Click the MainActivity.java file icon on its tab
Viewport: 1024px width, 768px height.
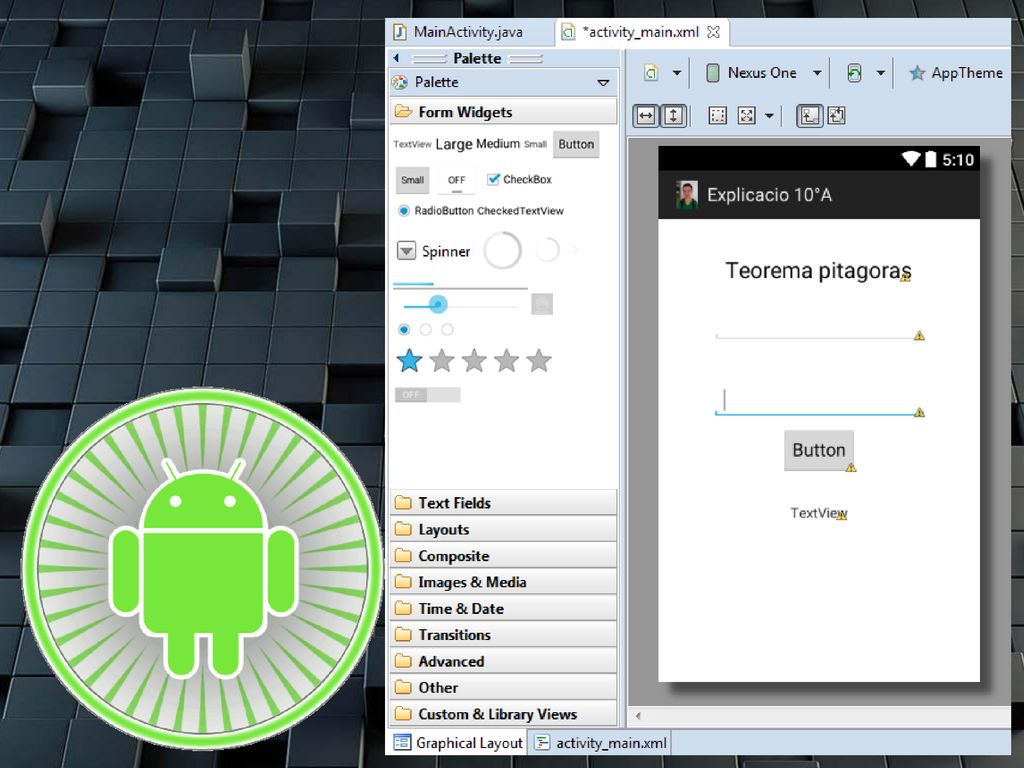pyautogui.click(x=400, y=31)
